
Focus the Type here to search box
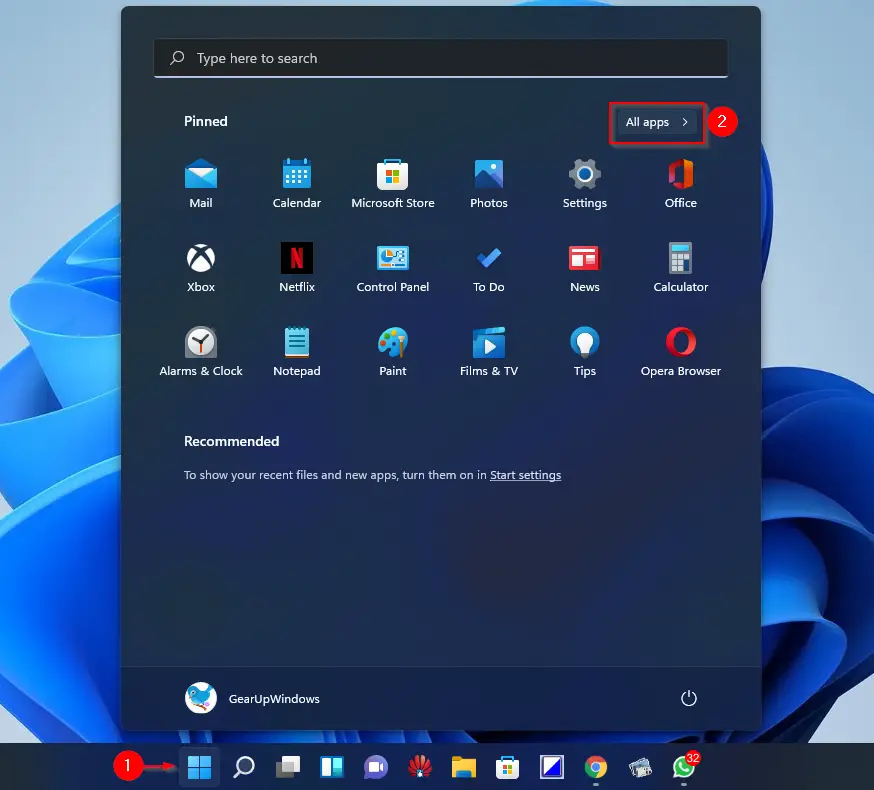tap(440, 58)
